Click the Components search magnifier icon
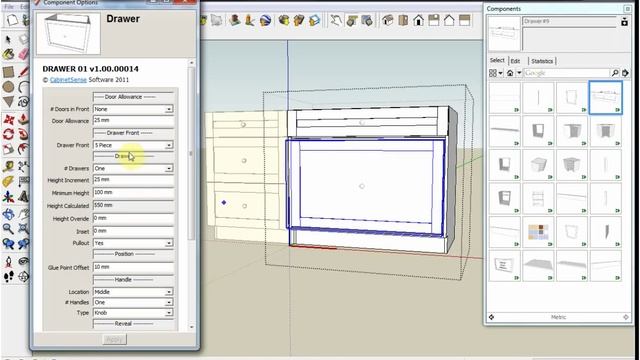The width and height of the screenshot is (640, 360). click(615, 73)
